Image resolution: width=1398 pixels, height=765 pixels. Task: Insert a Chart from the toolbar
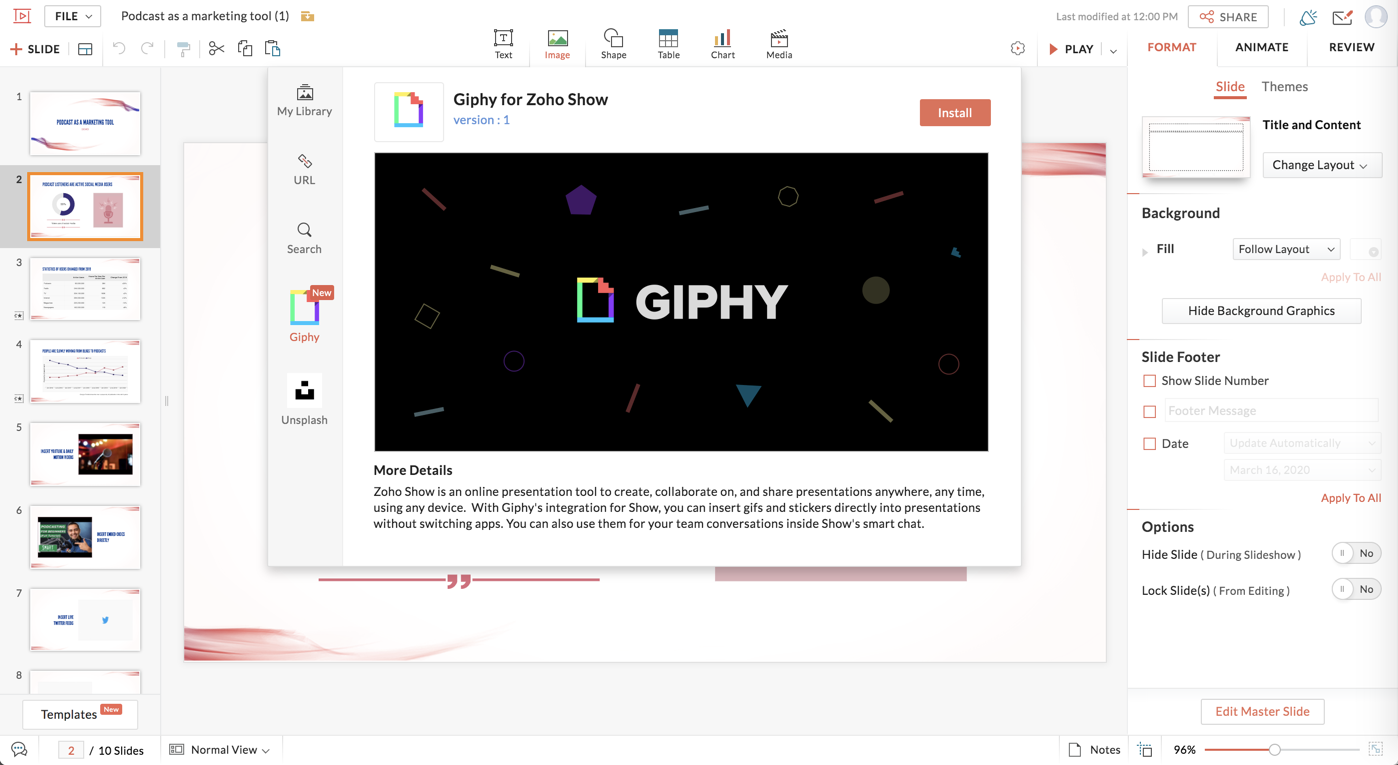722,44
